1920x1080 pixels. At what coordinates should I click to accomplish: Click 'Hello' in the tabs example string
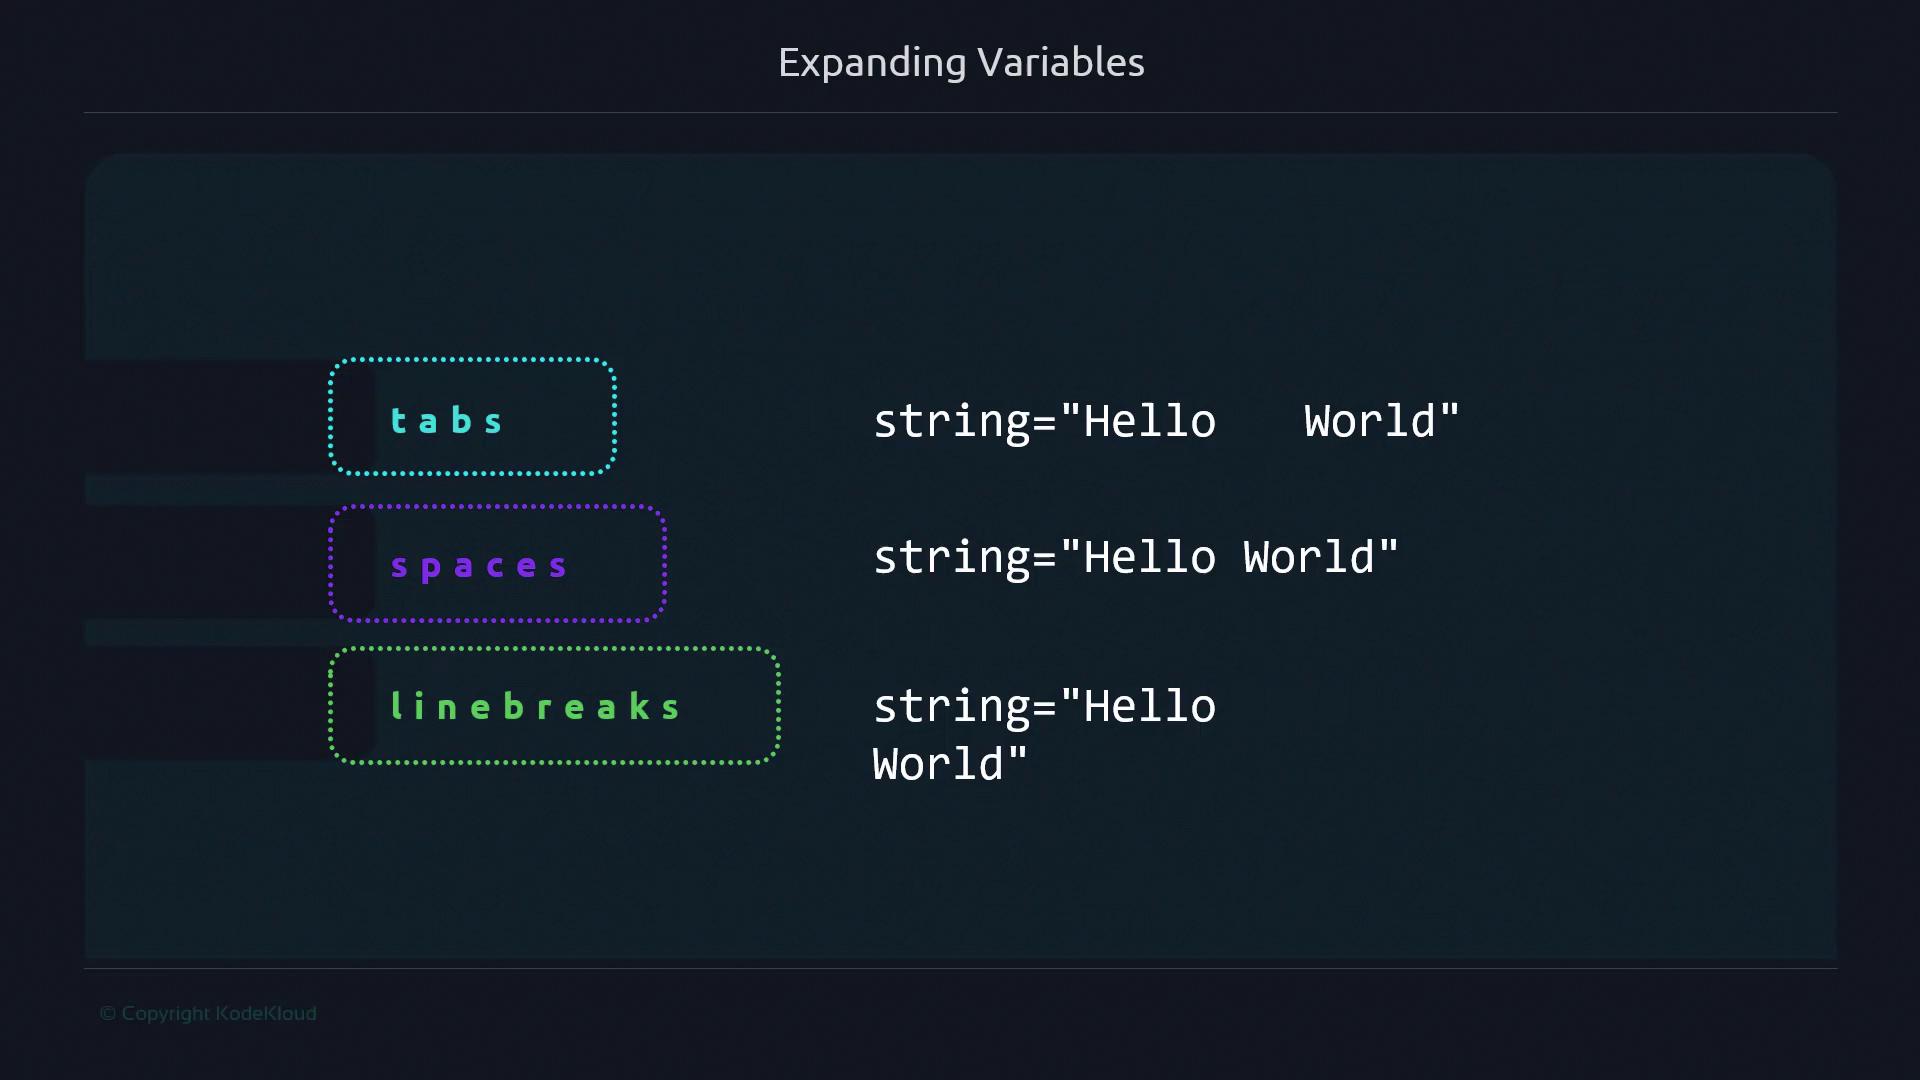pyautogui.click(x=1150, y=421)
